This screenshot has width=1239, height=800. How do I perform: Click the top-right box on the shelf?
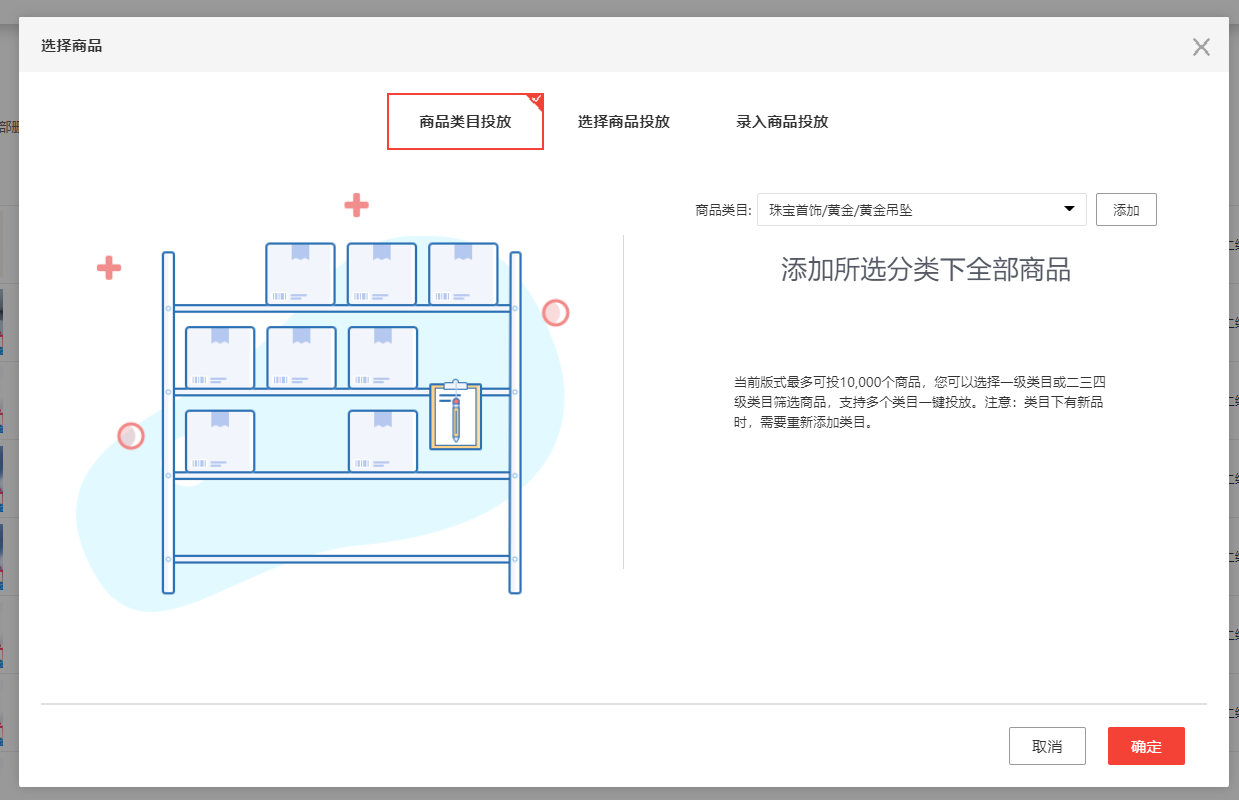point(463,273)
